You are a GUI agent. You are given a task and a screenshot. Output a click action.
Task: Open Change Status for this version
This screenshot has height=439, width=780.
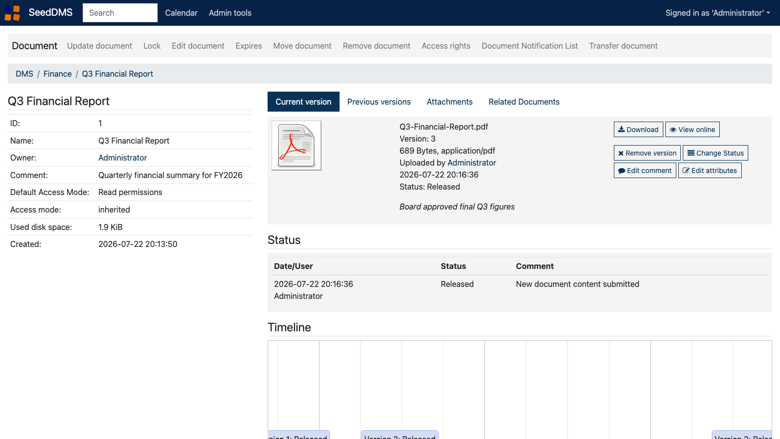pos(715,153)
